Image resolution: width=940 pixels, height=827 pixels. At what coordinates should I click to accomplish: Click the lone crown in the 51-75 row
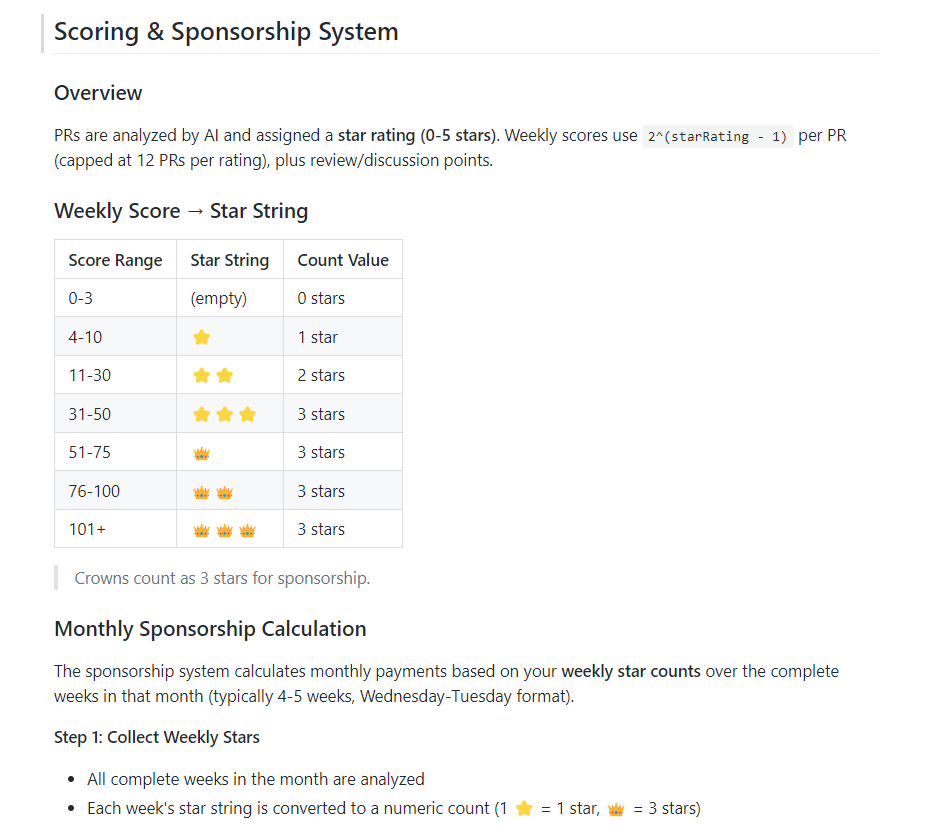pyautogui.click(x=202, y=453)
